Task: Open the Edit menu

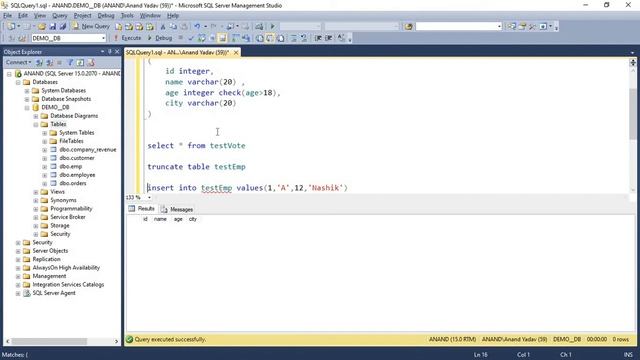Action: tap(23, 16)
